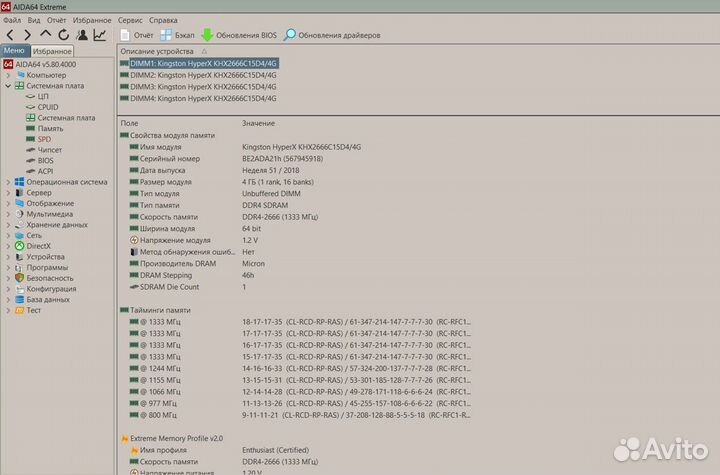
Task: Open the Избранное menu in the menu bar
Action: coord(92,20)
